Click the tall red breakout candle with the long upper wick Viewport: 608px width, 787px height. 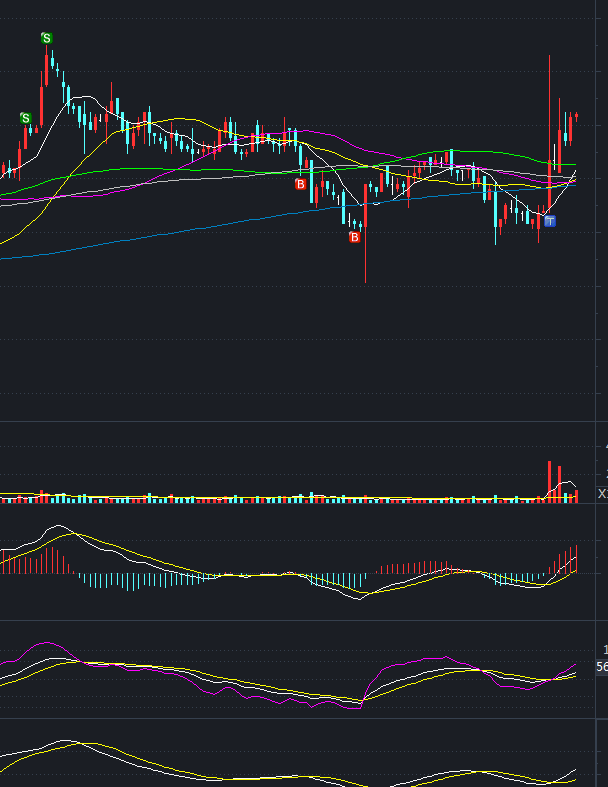click(549, 133)
